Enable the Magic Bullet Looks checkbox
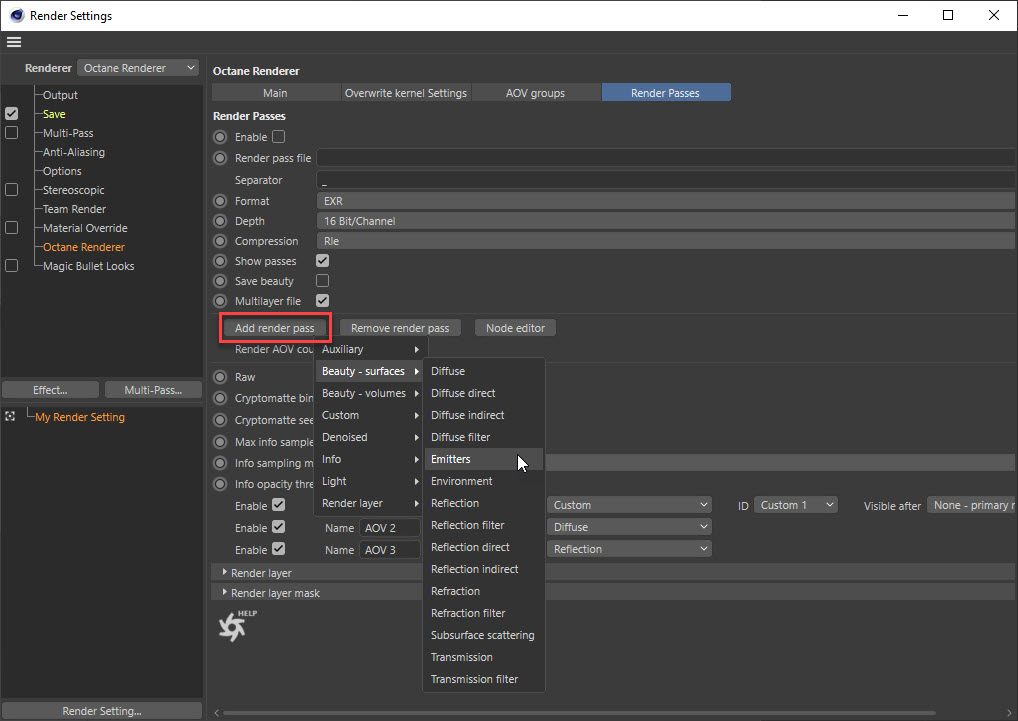 click(x=12, y=266)
